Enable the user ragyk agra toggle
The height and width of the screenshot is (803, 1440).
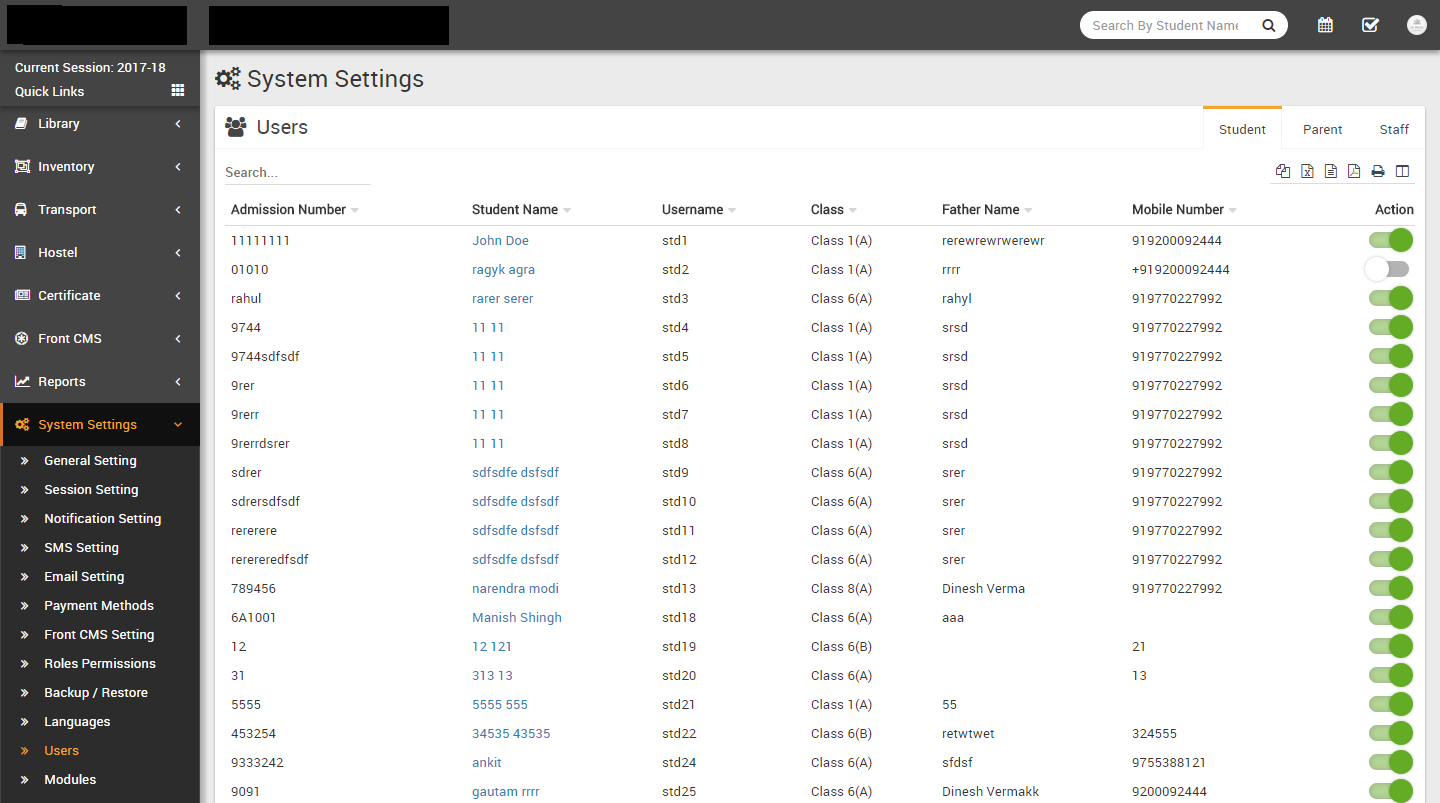click(1388, 269)
